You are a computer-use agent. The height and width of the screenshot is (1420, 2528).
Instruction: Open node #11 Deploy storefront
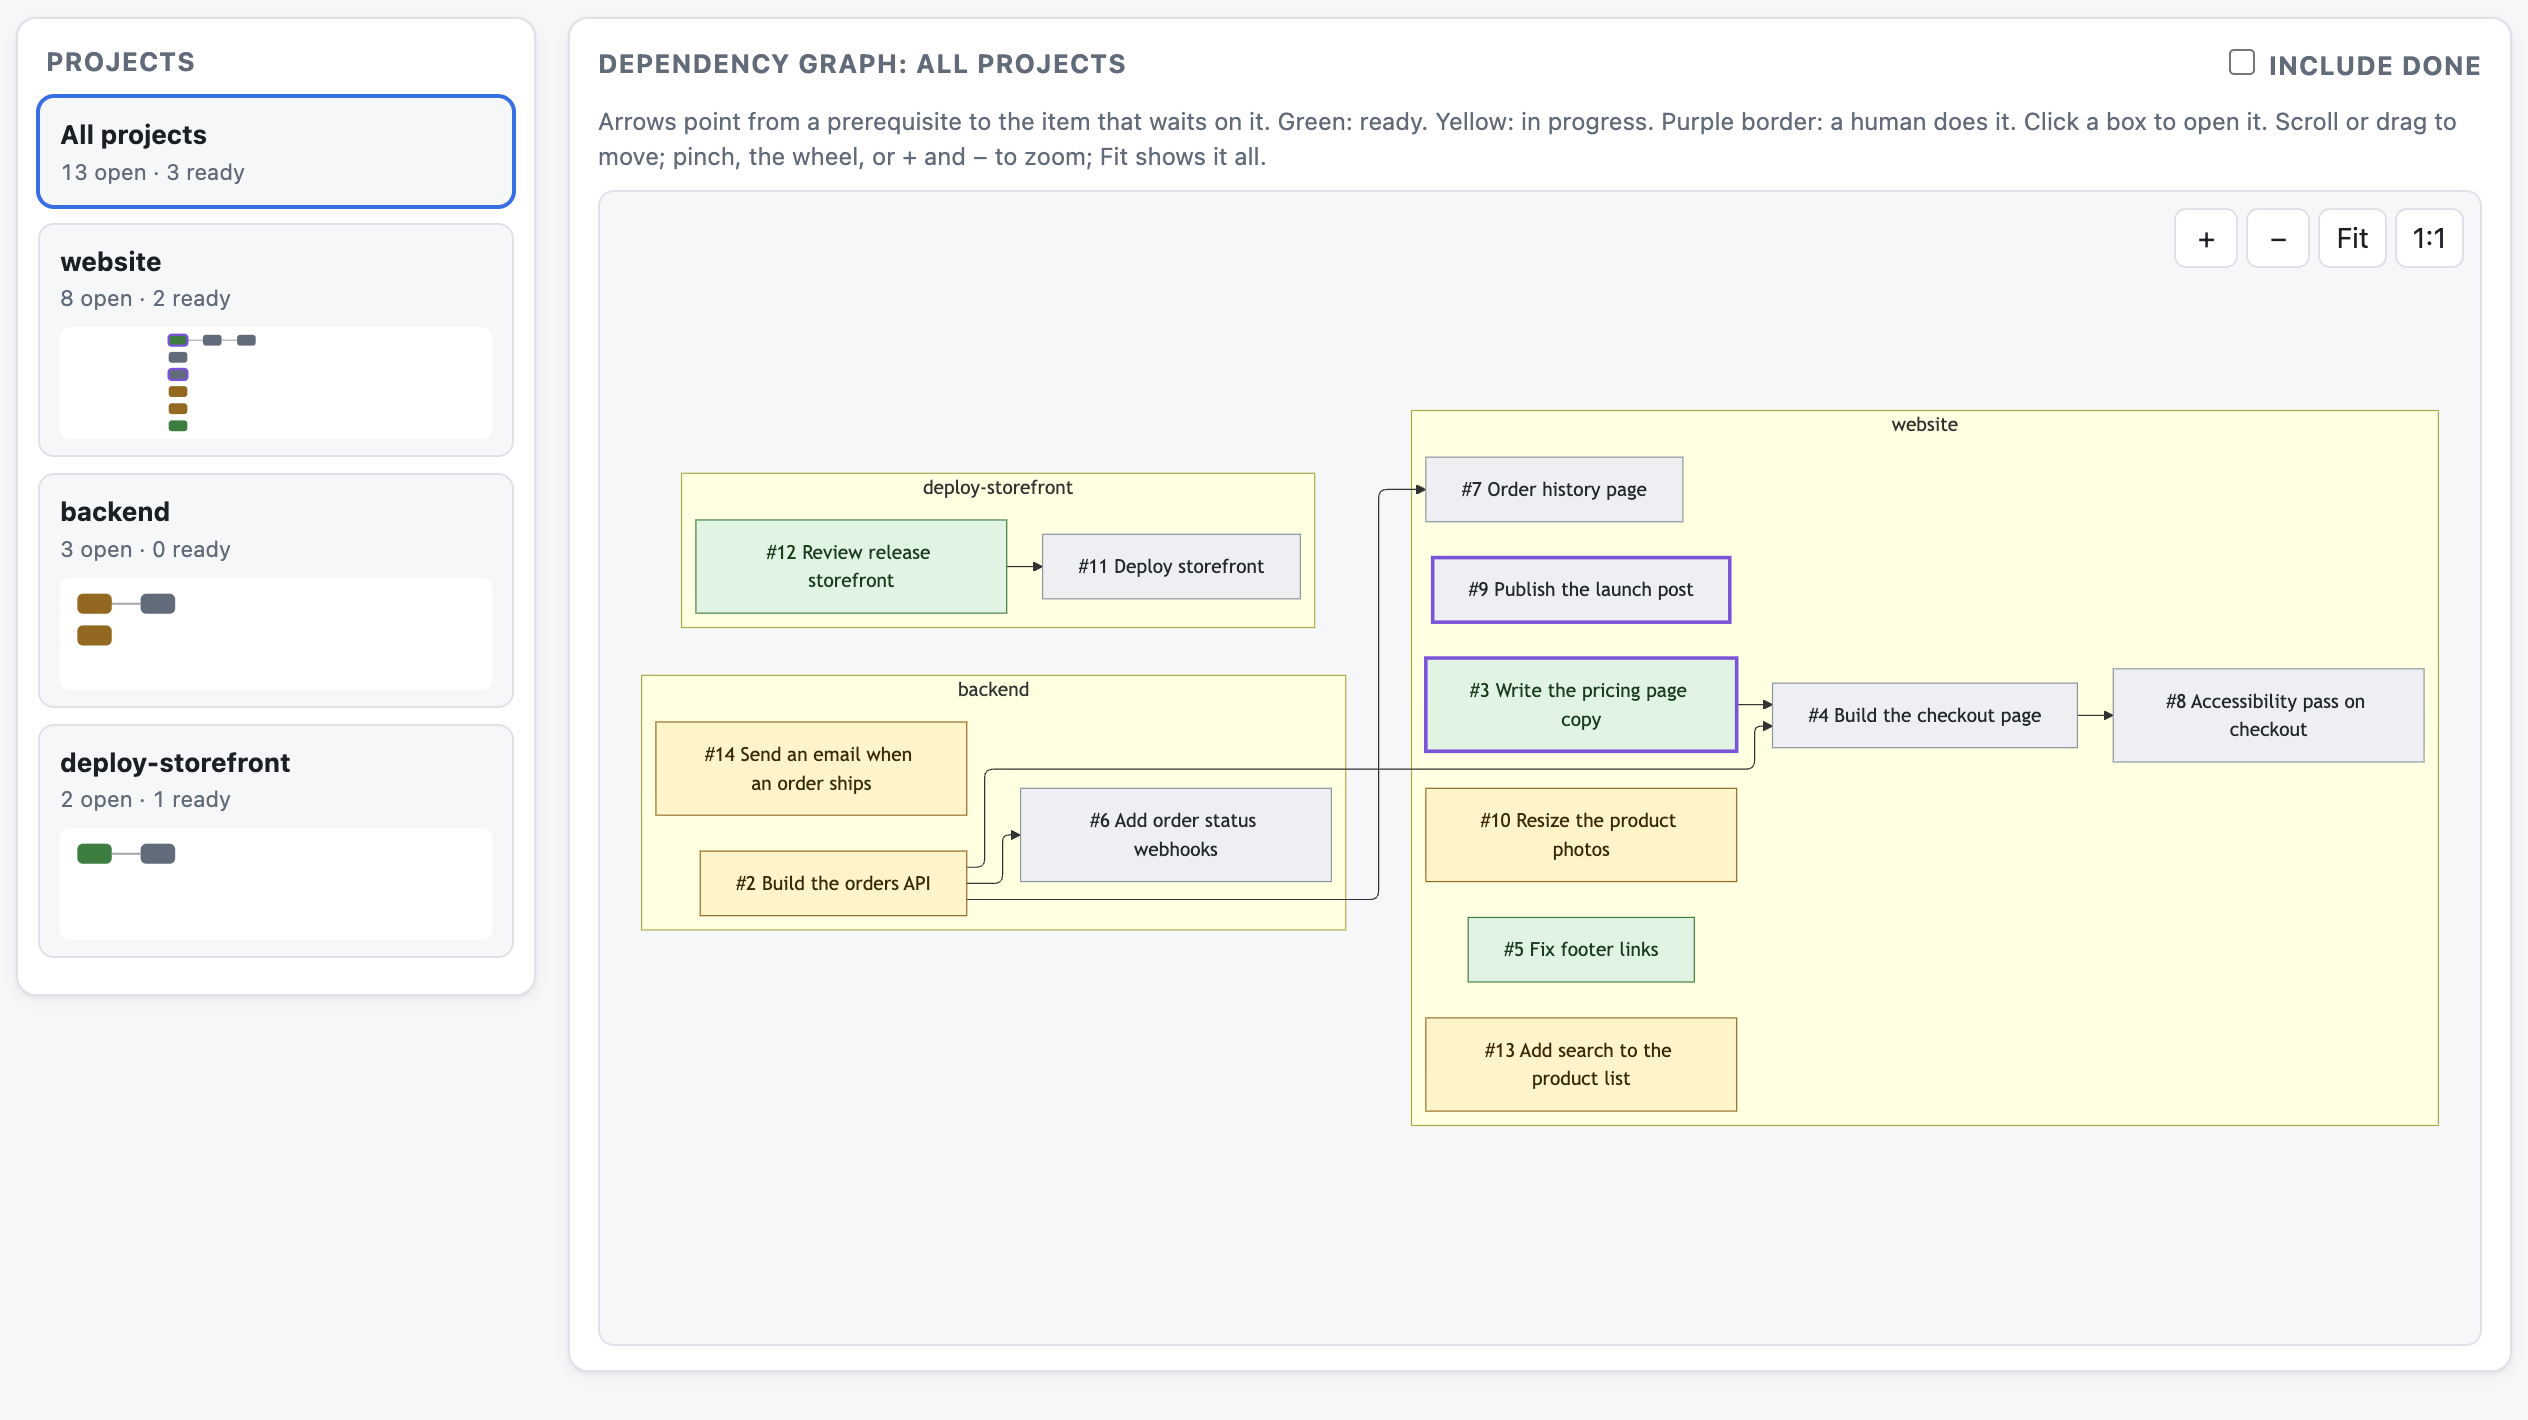[1171, 566]
